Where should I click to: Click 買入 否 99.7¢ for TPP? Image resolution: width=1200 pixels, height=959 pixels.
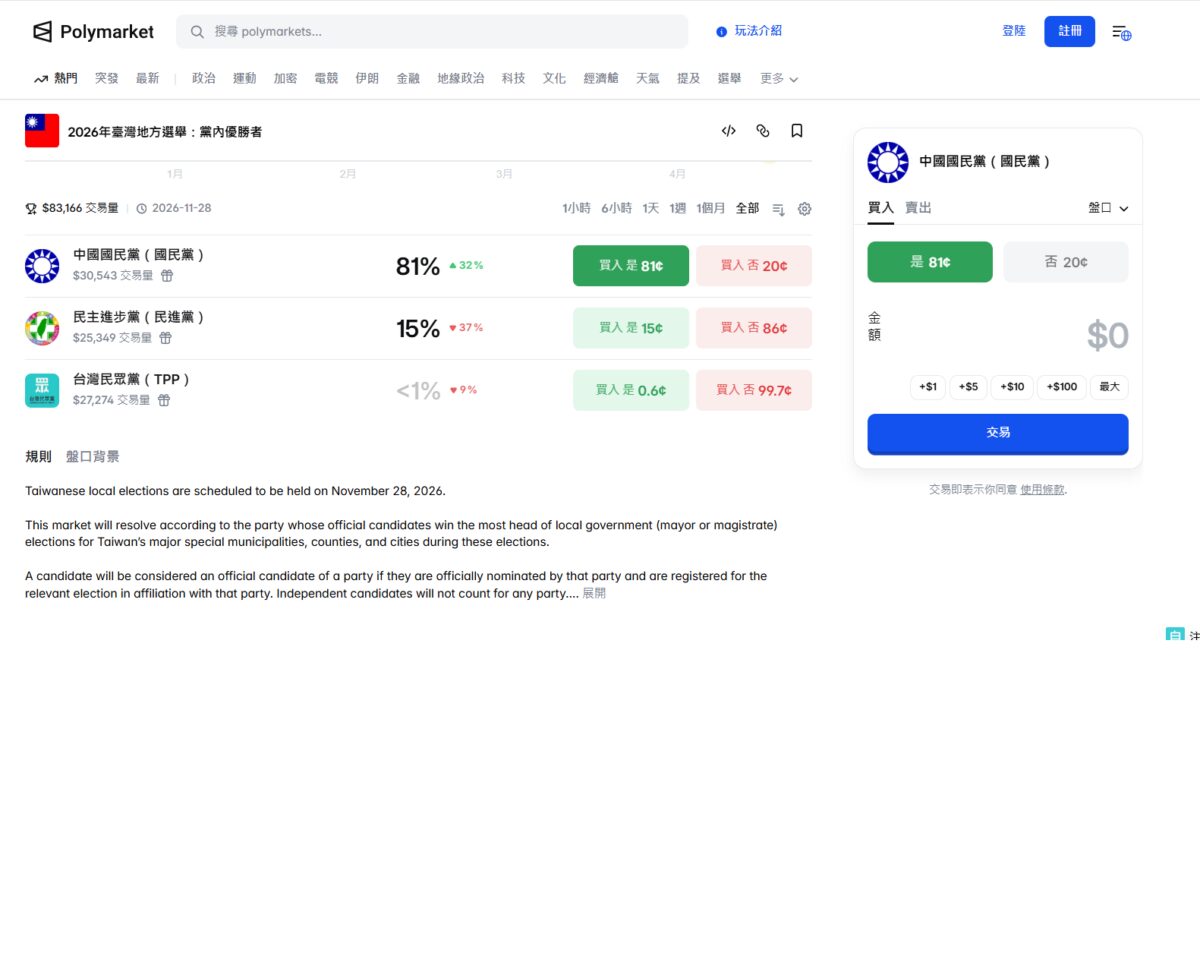754,390
